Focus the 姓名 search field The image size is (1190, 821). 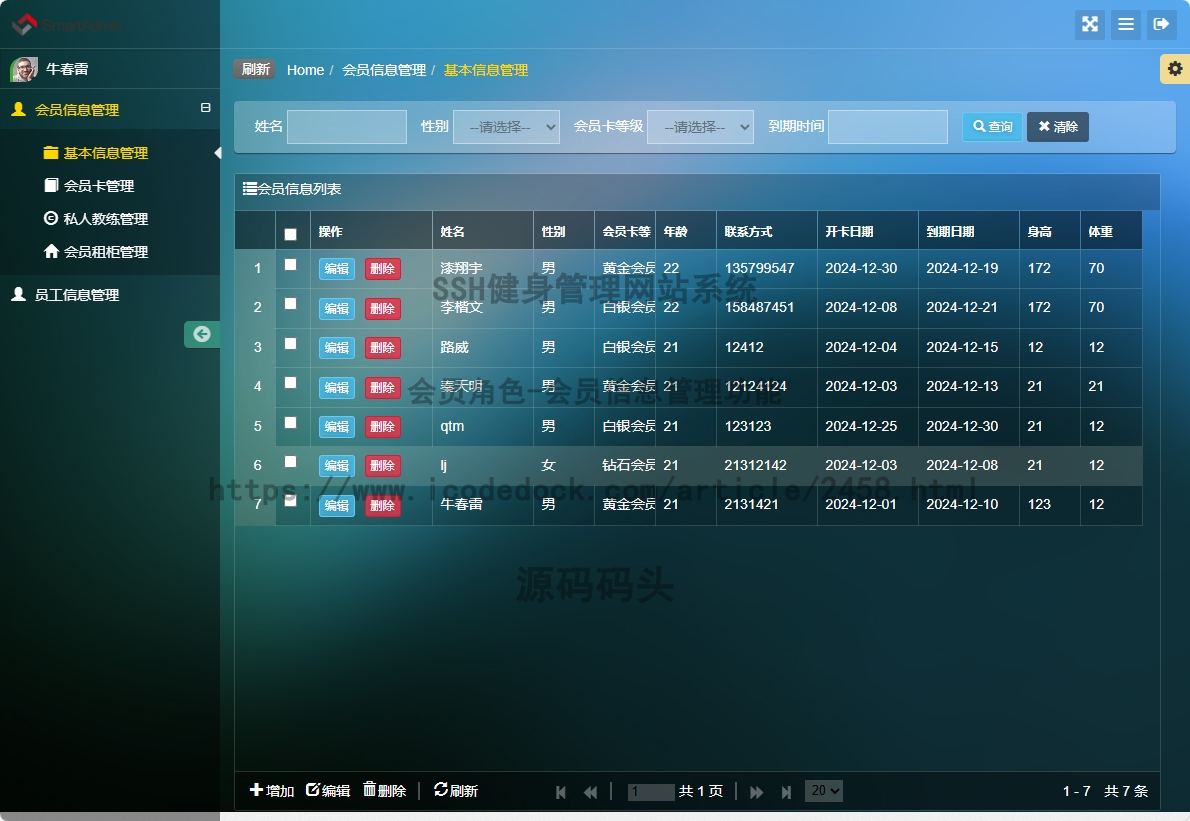[x=347, y=127]
